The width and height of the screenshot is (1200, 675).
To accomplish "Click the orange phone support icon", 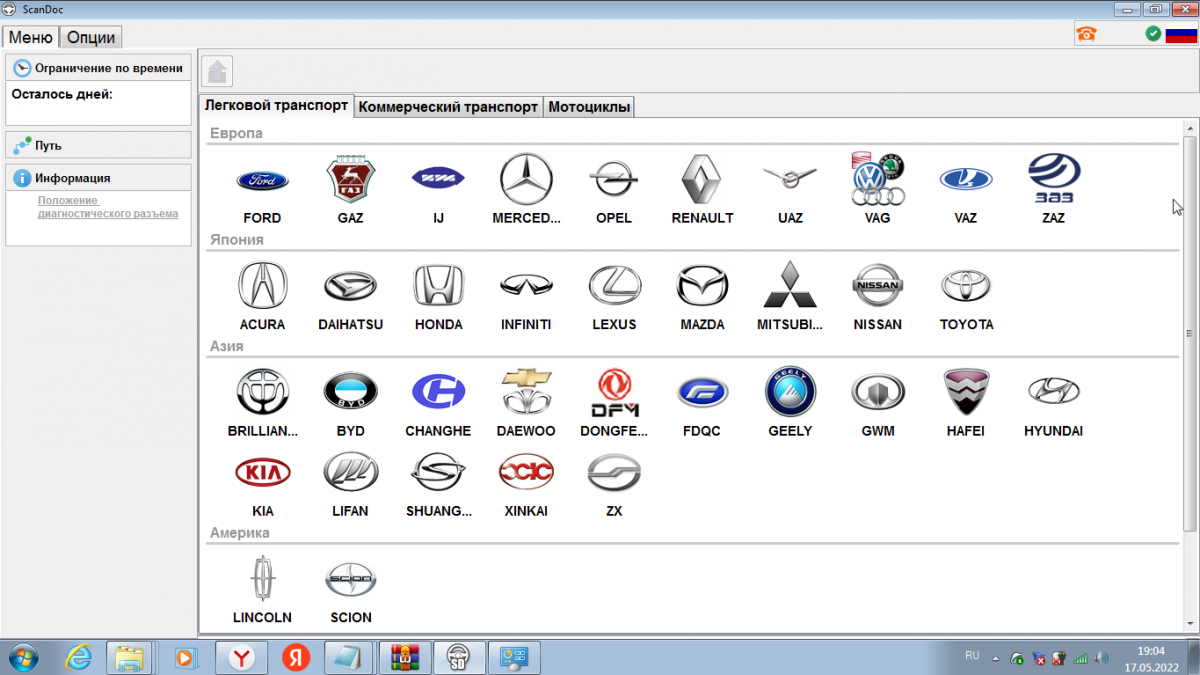I will [x=1086, y=34].
